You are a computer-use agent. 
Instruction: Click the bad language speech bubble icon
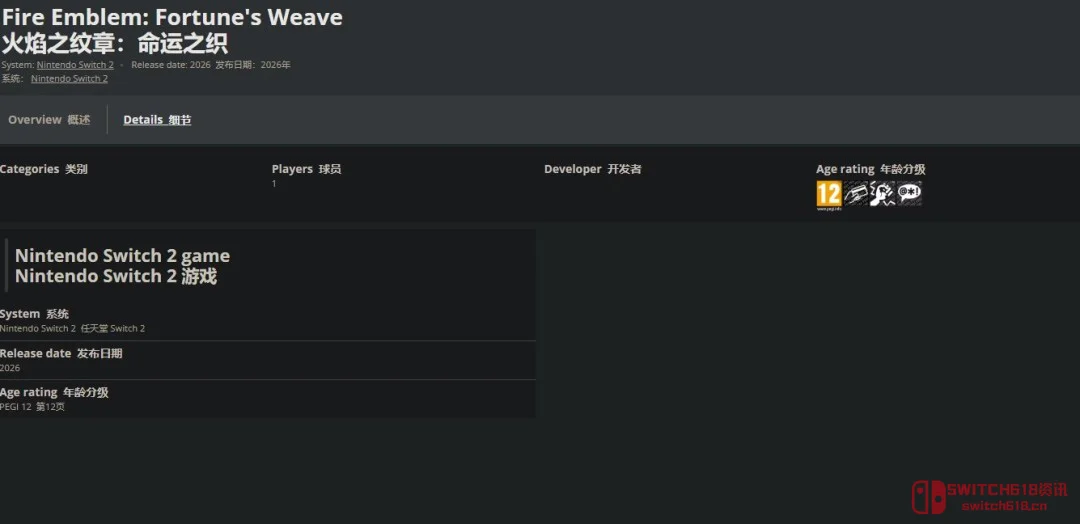pos(909,194)
